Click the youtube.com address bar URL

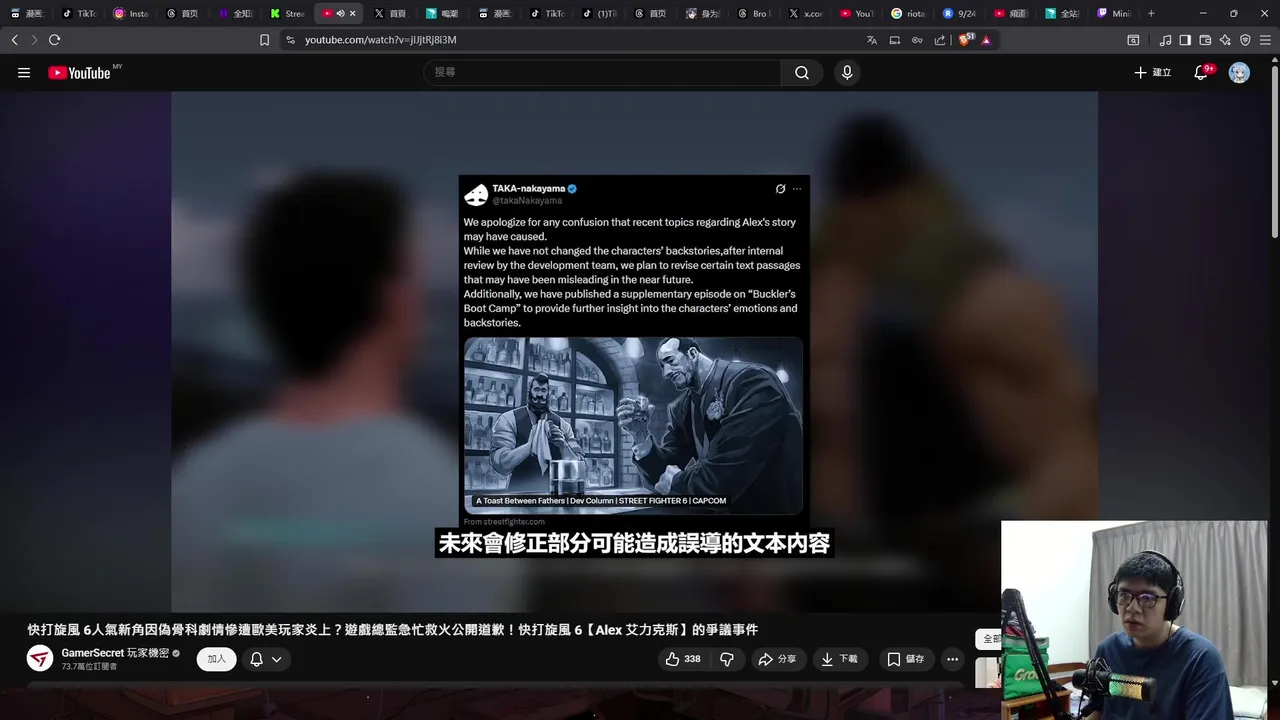click(x=380, y=40)
